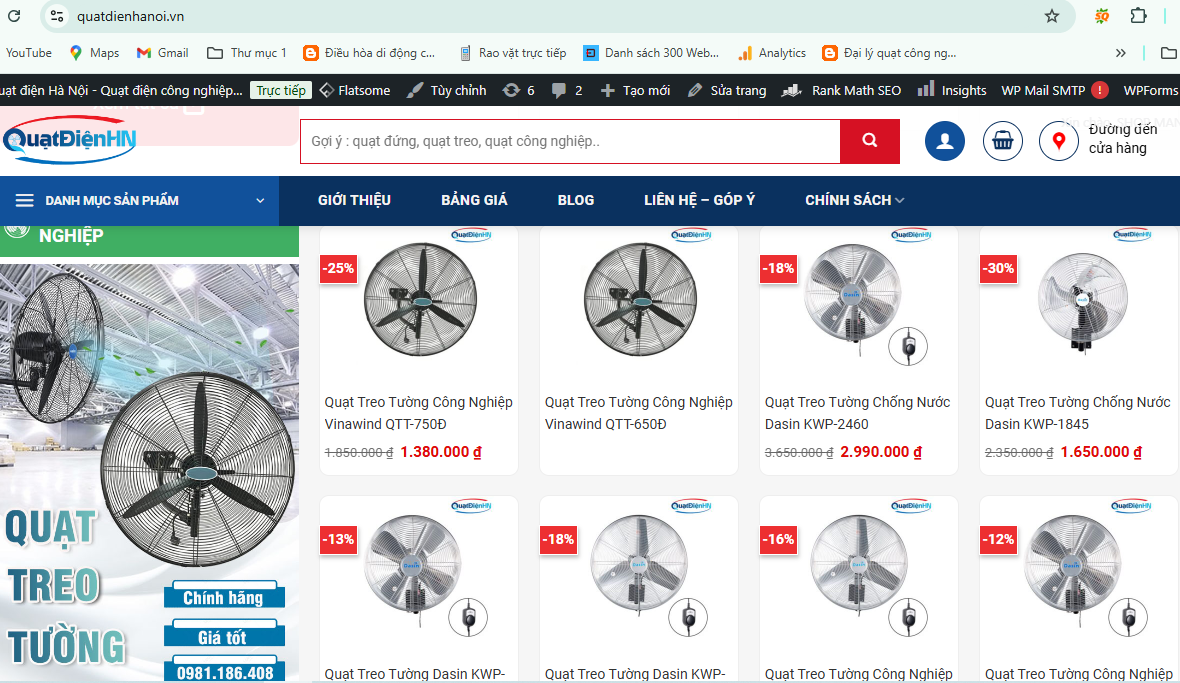Image resolution: width=1180 pixels, height=683 pixels.
Task: Click Quạt Treo Tường Vinawind QTT-650Đ title
Action: (638, 413)
